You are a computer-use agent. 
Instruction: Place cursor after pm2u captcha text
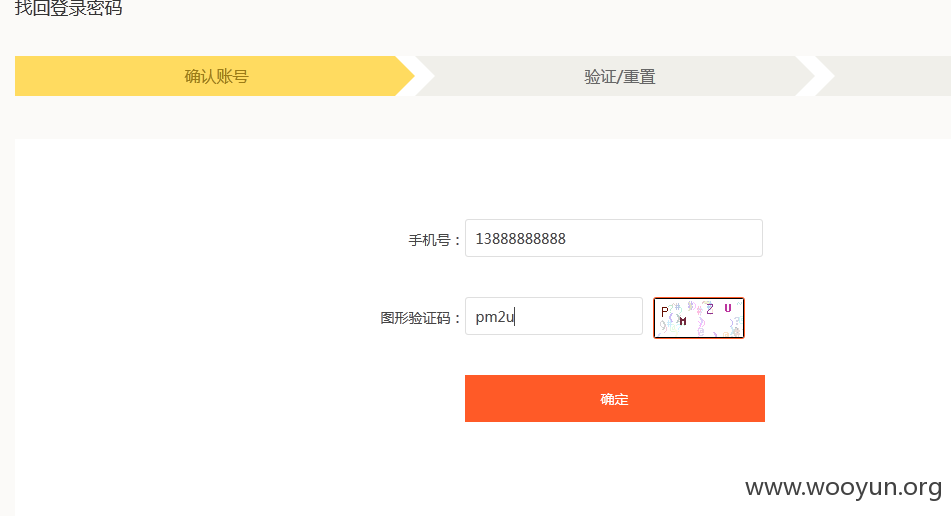[x=515, y=317]
